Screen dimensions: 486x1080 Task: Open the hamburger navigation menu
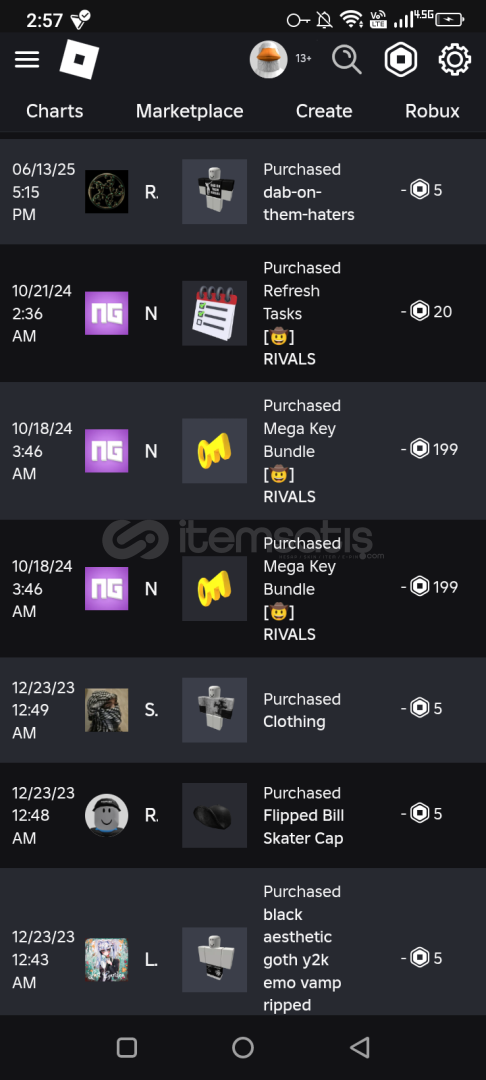(27, 59)
